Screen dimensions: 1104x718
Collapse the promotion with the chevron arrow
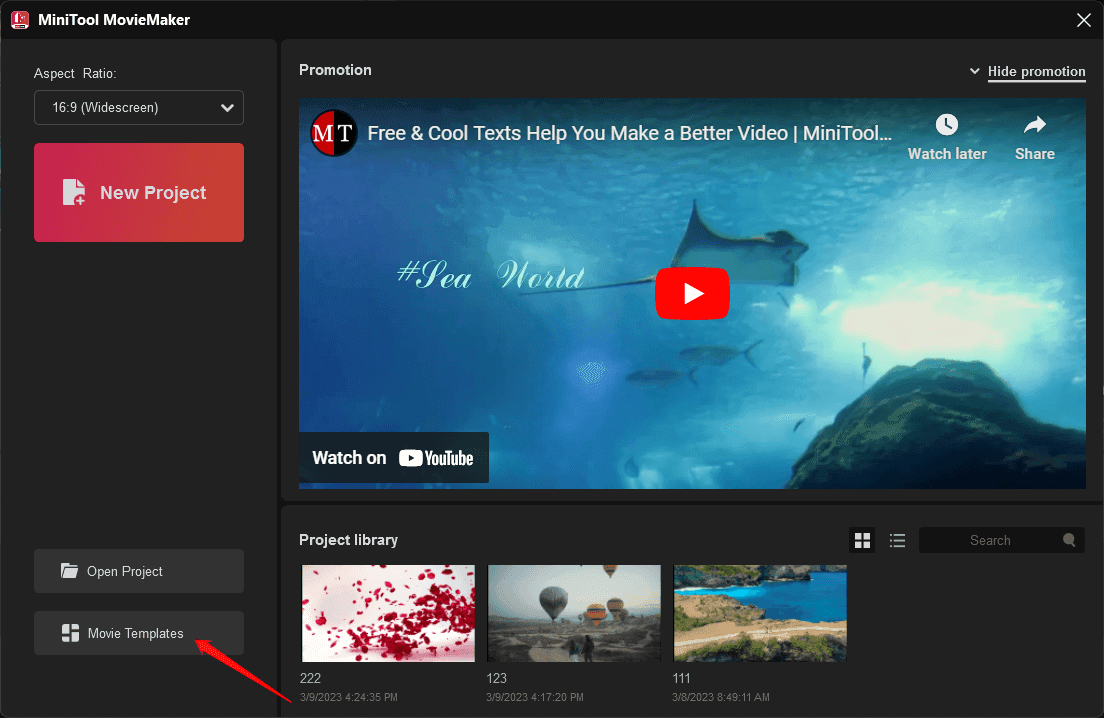(974, 71)
